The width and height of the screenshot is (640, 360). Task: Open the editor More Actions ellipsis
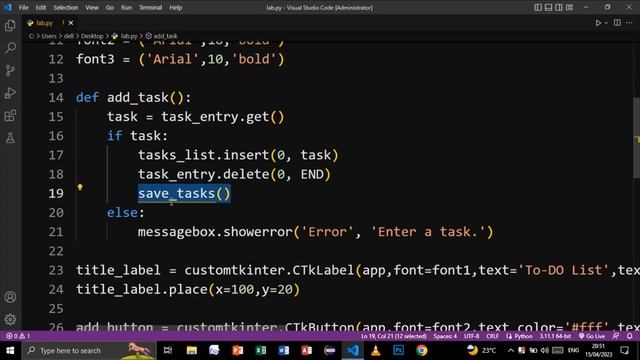point(629,23)
